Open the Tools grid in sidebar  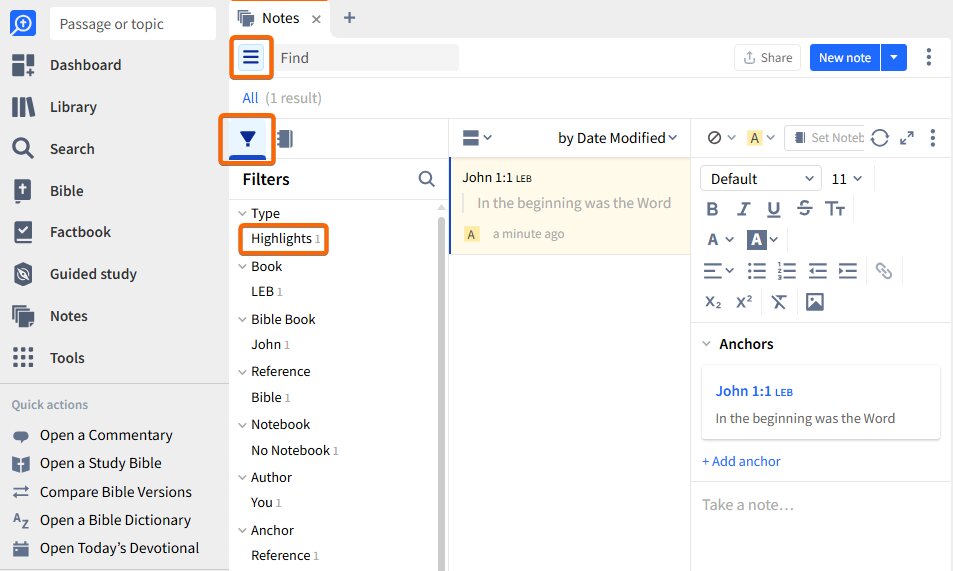pyautogui.click(x=49, y=358)
